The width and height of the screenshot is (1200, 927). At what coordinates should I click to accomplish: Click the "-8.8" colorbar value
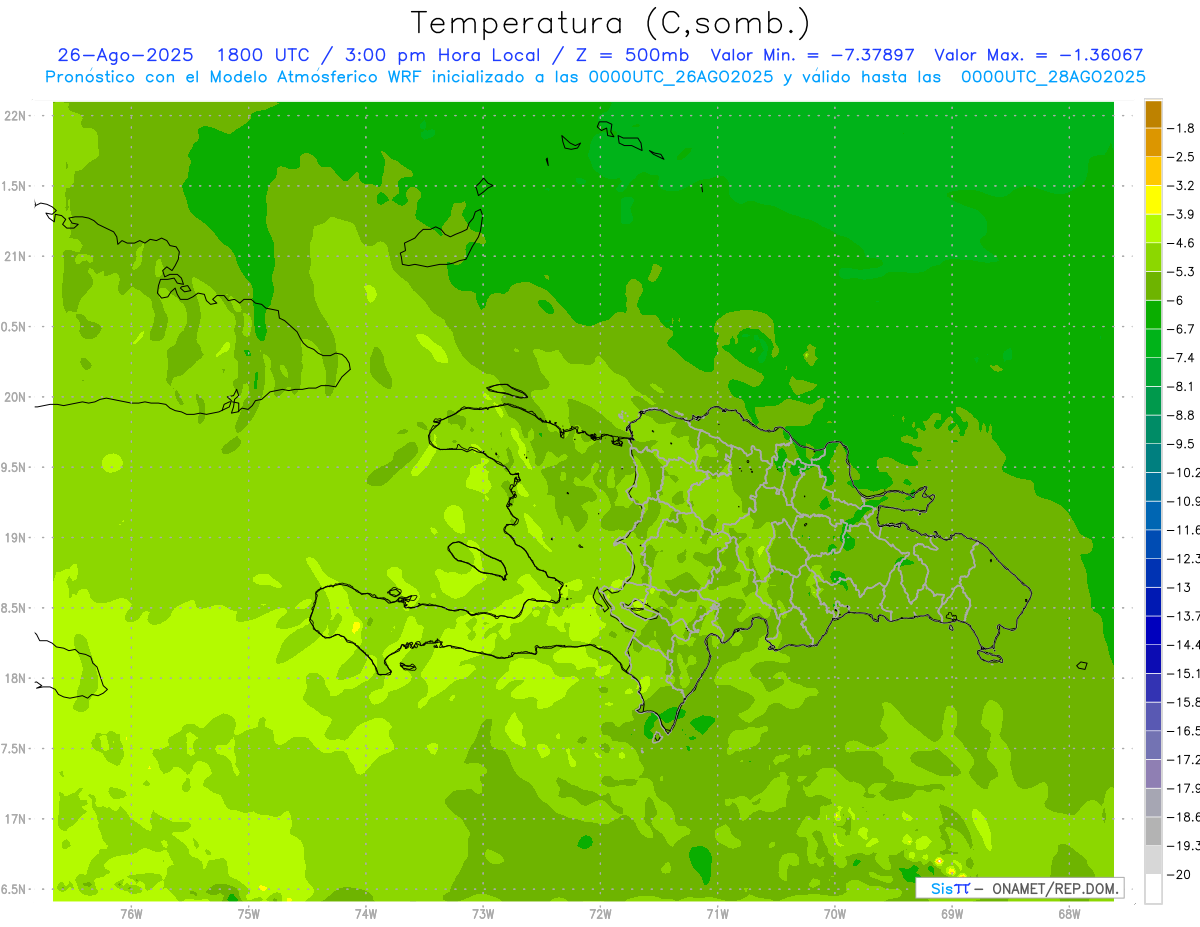click(1182, 415)
